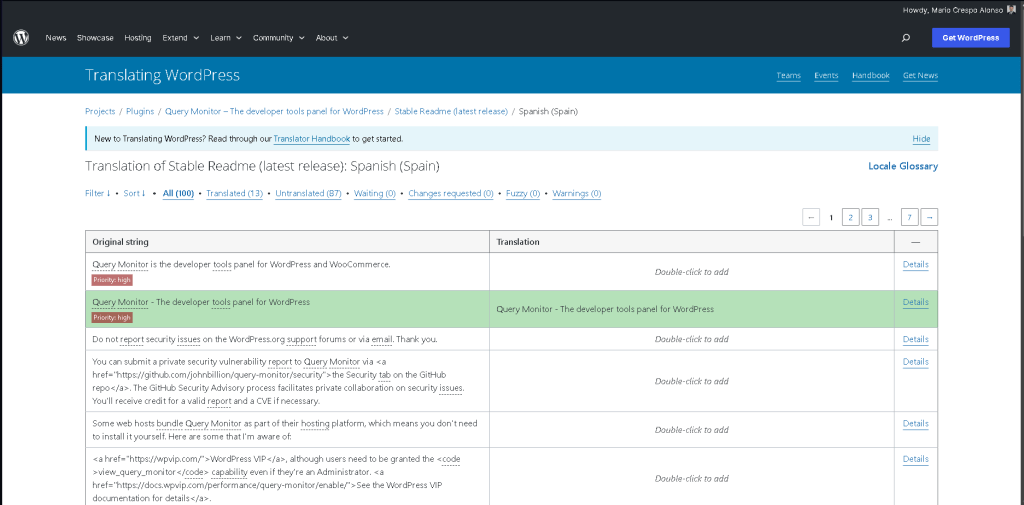Image resolution: width=1024 pixels, height=505 pixels.
Task: Open Details for the highlighted green row
Action: 915,302
